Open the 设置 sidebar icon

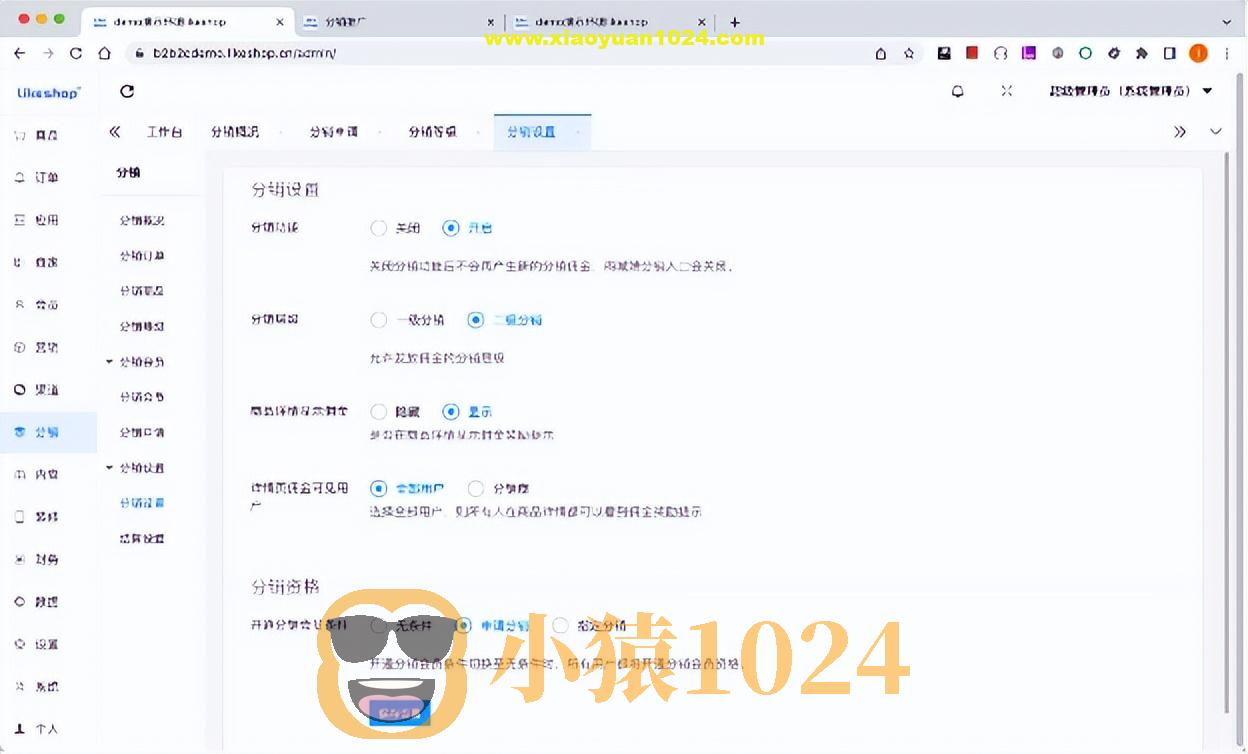[x=44, y=645]
